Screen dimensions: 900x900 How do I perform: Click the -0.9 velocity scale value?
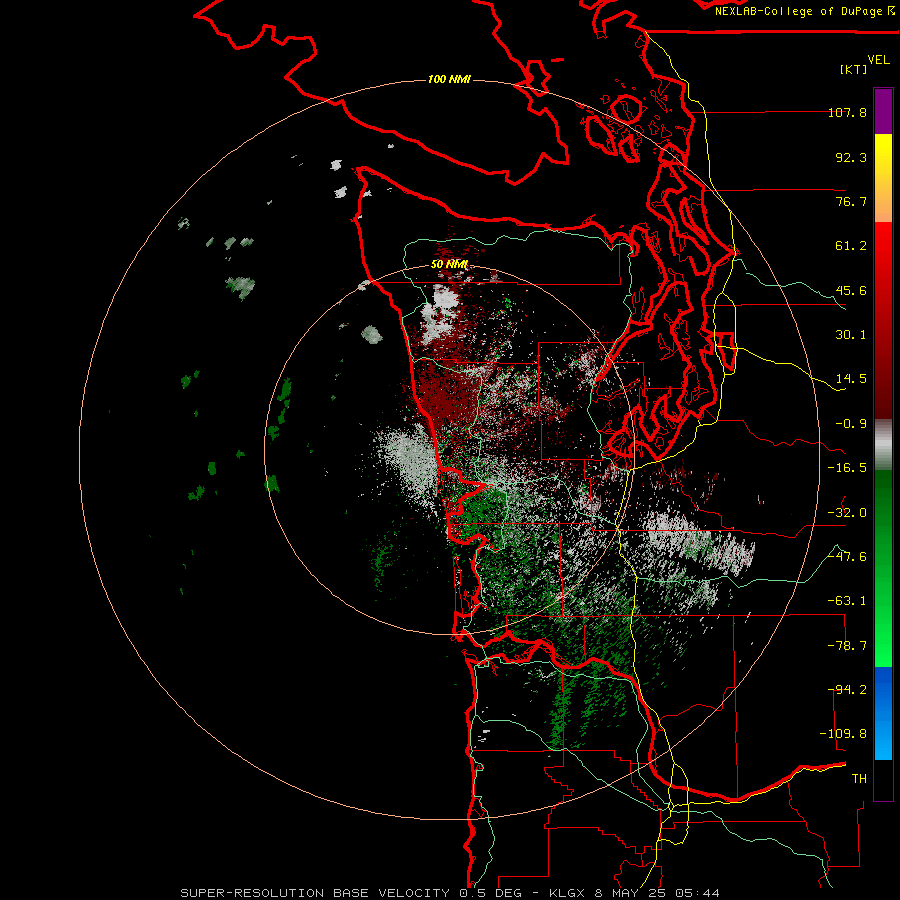click(x=851, y=424)
